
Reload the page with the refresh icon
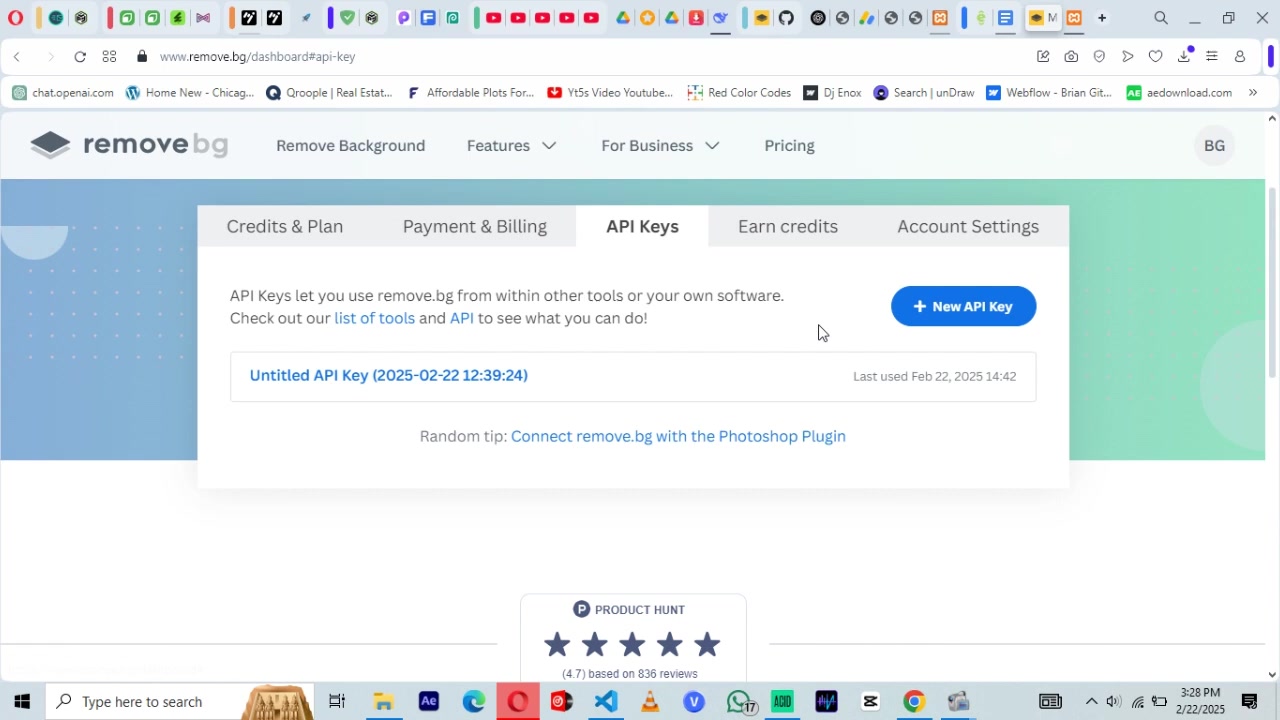coord(80,57)
